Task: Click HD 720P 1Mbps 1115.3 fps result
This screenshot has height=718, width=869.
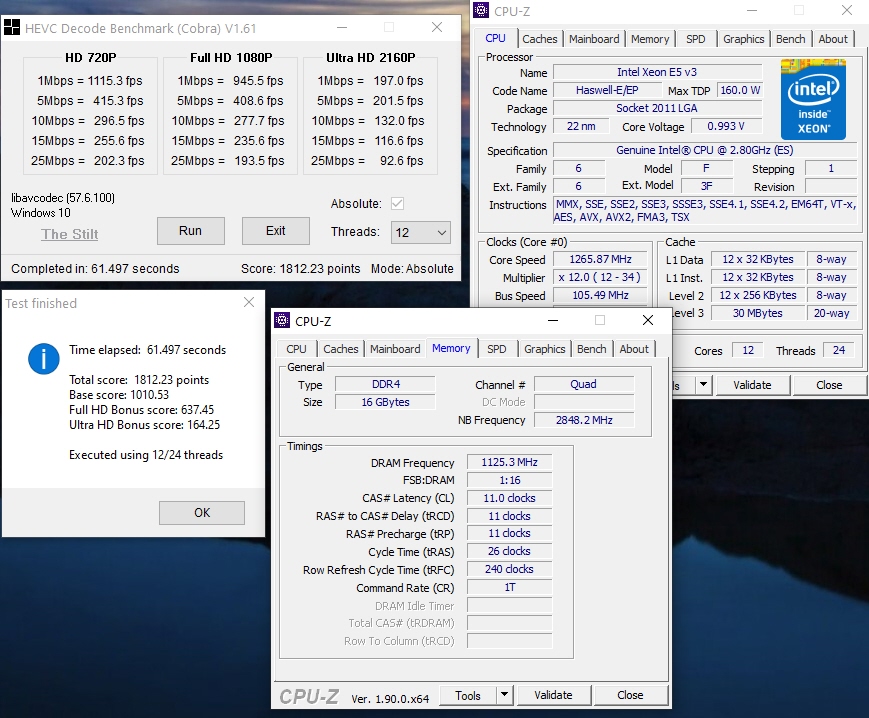Action: coord(90,81)
